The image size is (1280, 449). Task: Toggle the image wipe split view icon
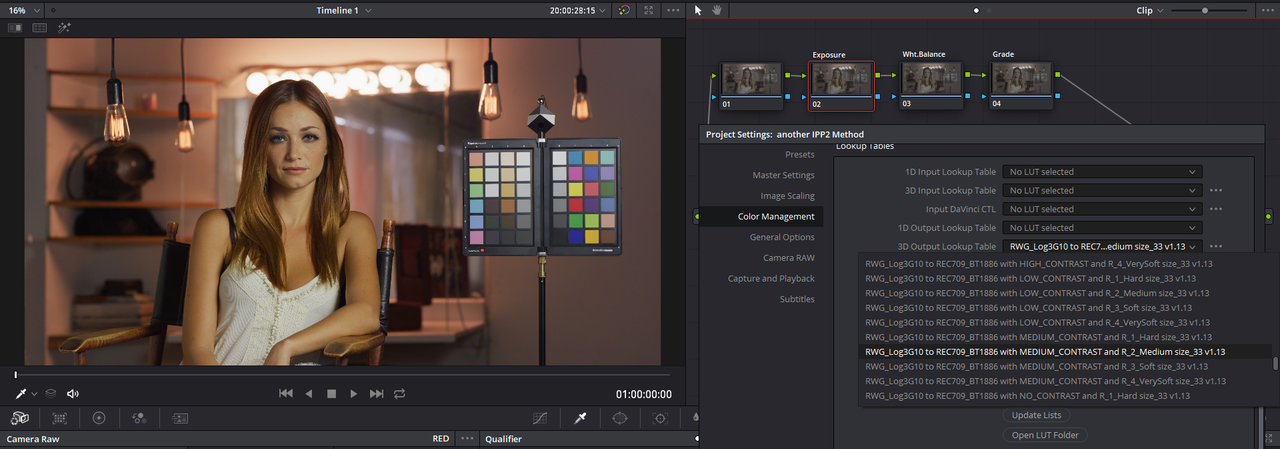coord(15,28)
